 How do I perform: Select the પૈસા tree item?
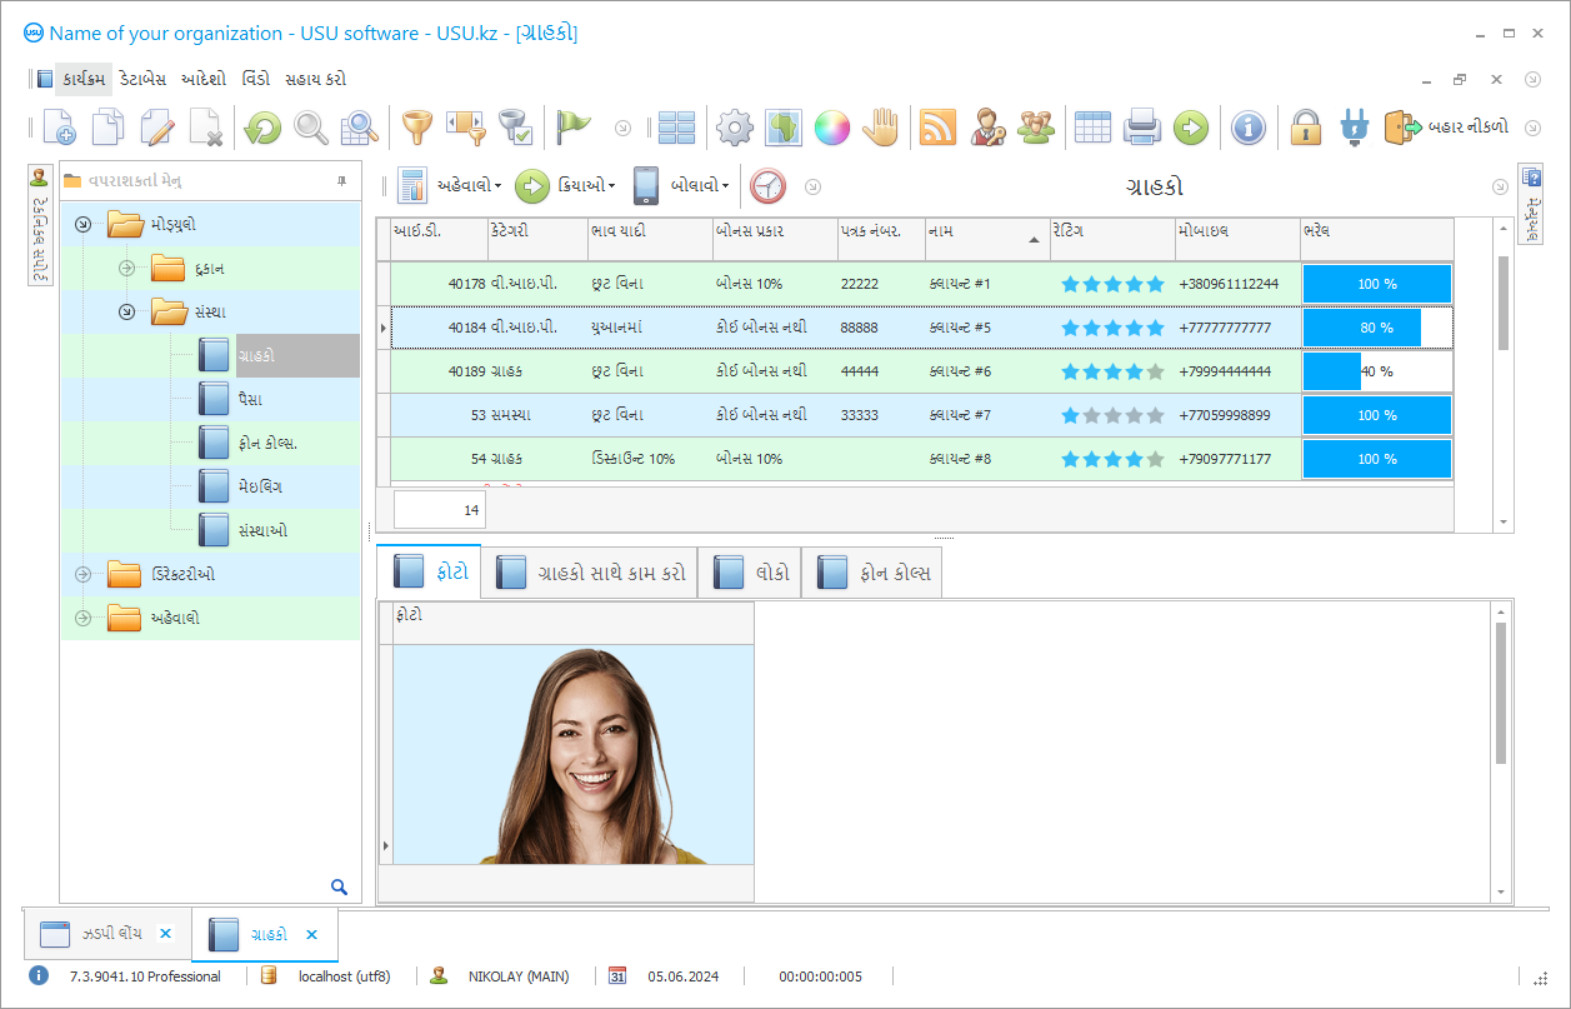pyautogui.click(x=250, y=399)
